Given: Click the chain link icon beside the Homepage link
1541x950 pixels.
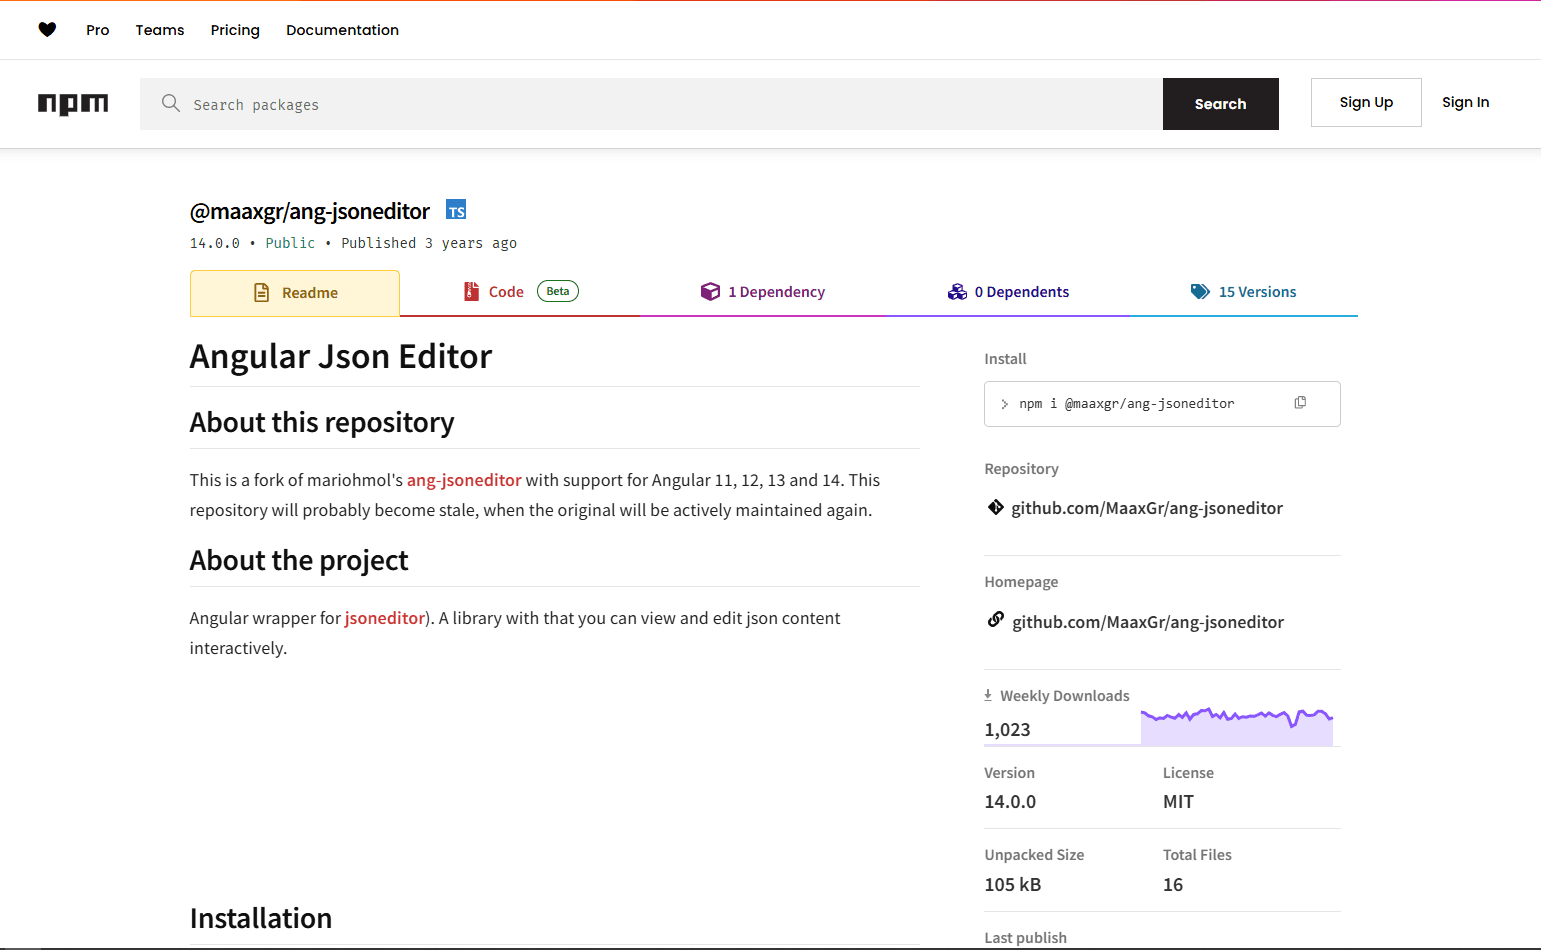Looking at the screenshot, I should coord(995,620).
